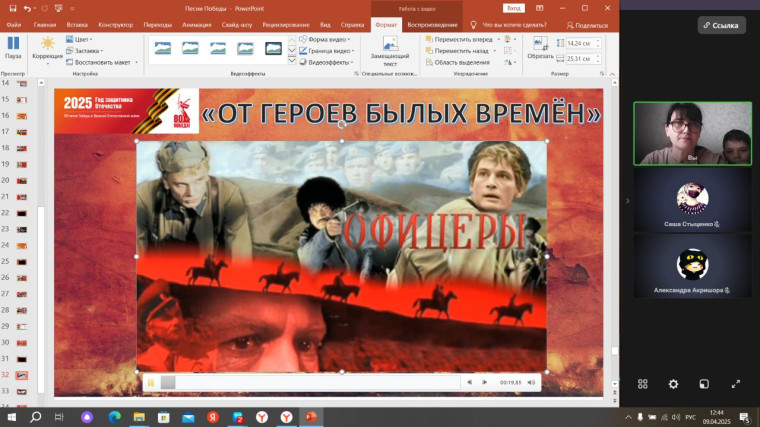Select the first video style thumbnail
This screenshot has width=760, height=427.
pos(163,48)
